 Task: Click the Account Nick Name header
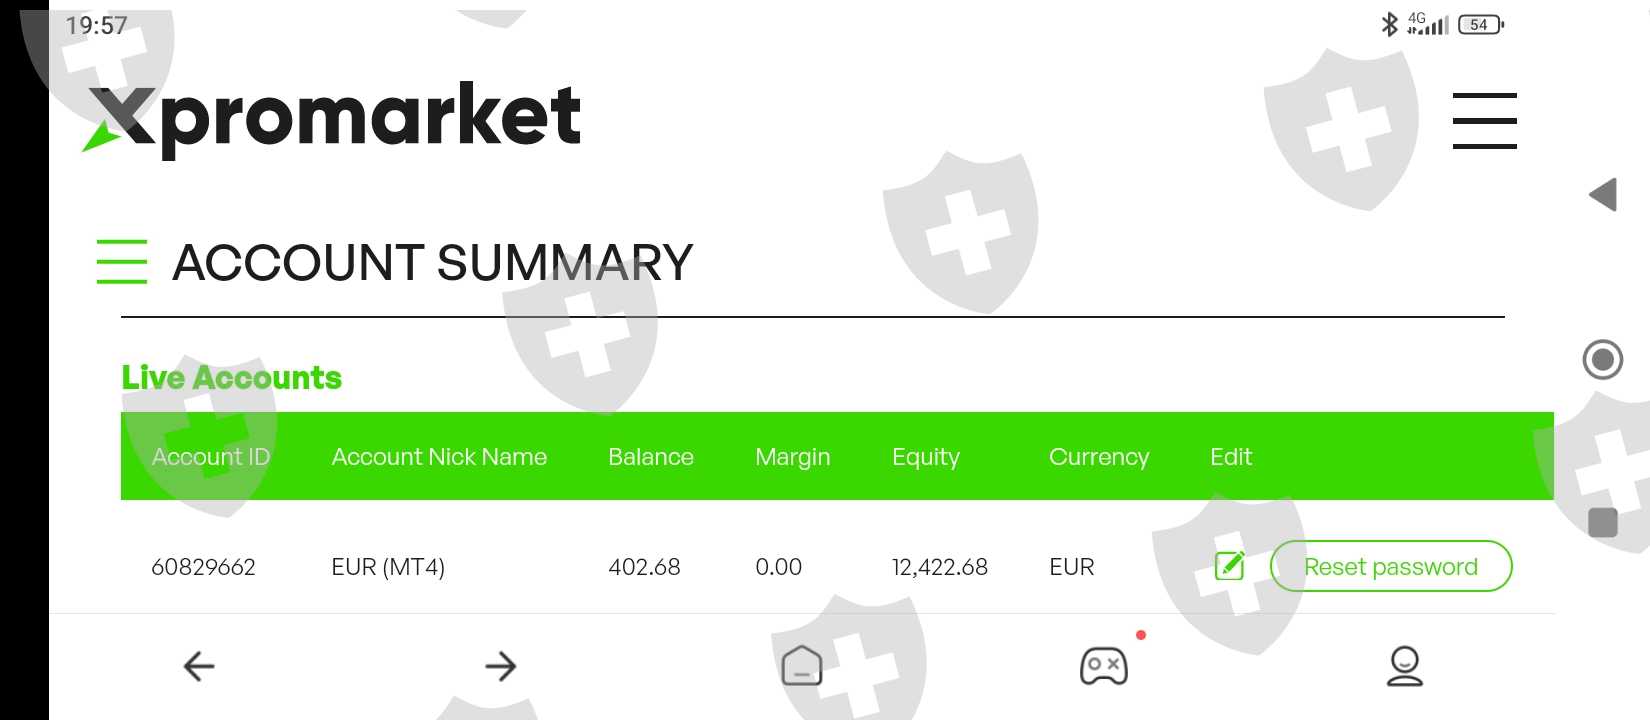(x=439, y=457)
